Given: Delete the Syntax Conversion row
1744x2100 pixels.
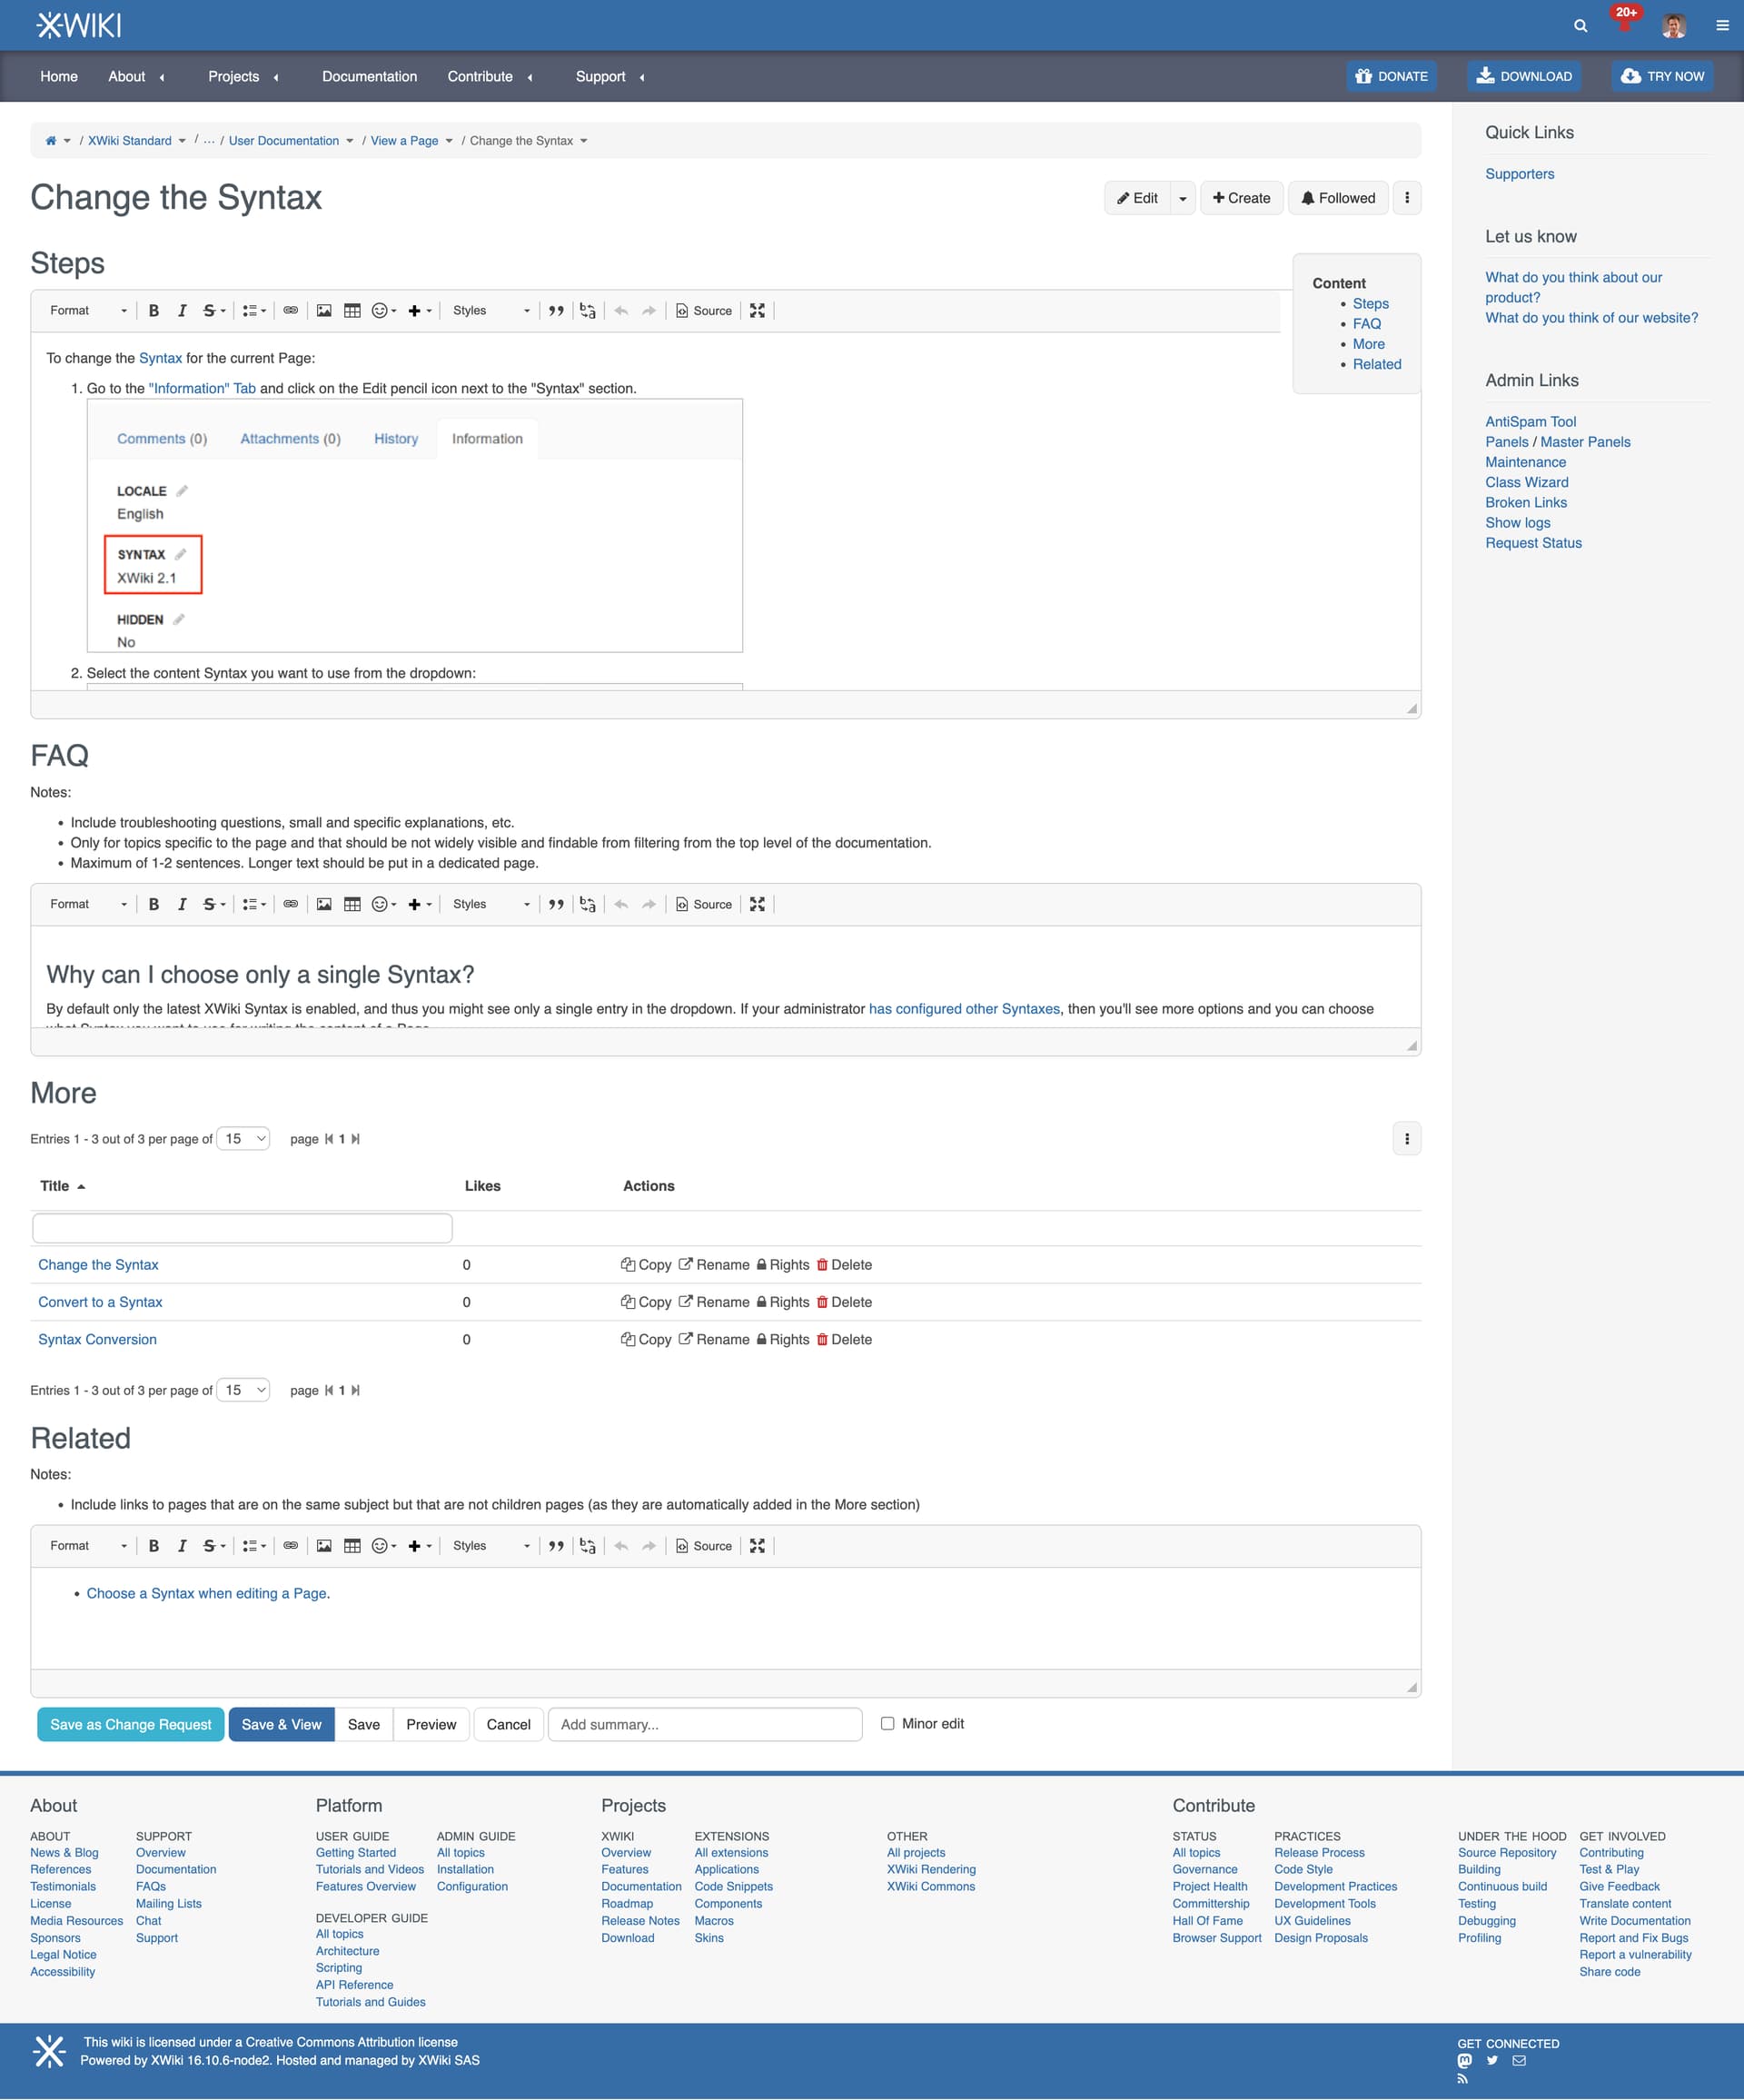Looking at the screenshot, I should 844,1340.
